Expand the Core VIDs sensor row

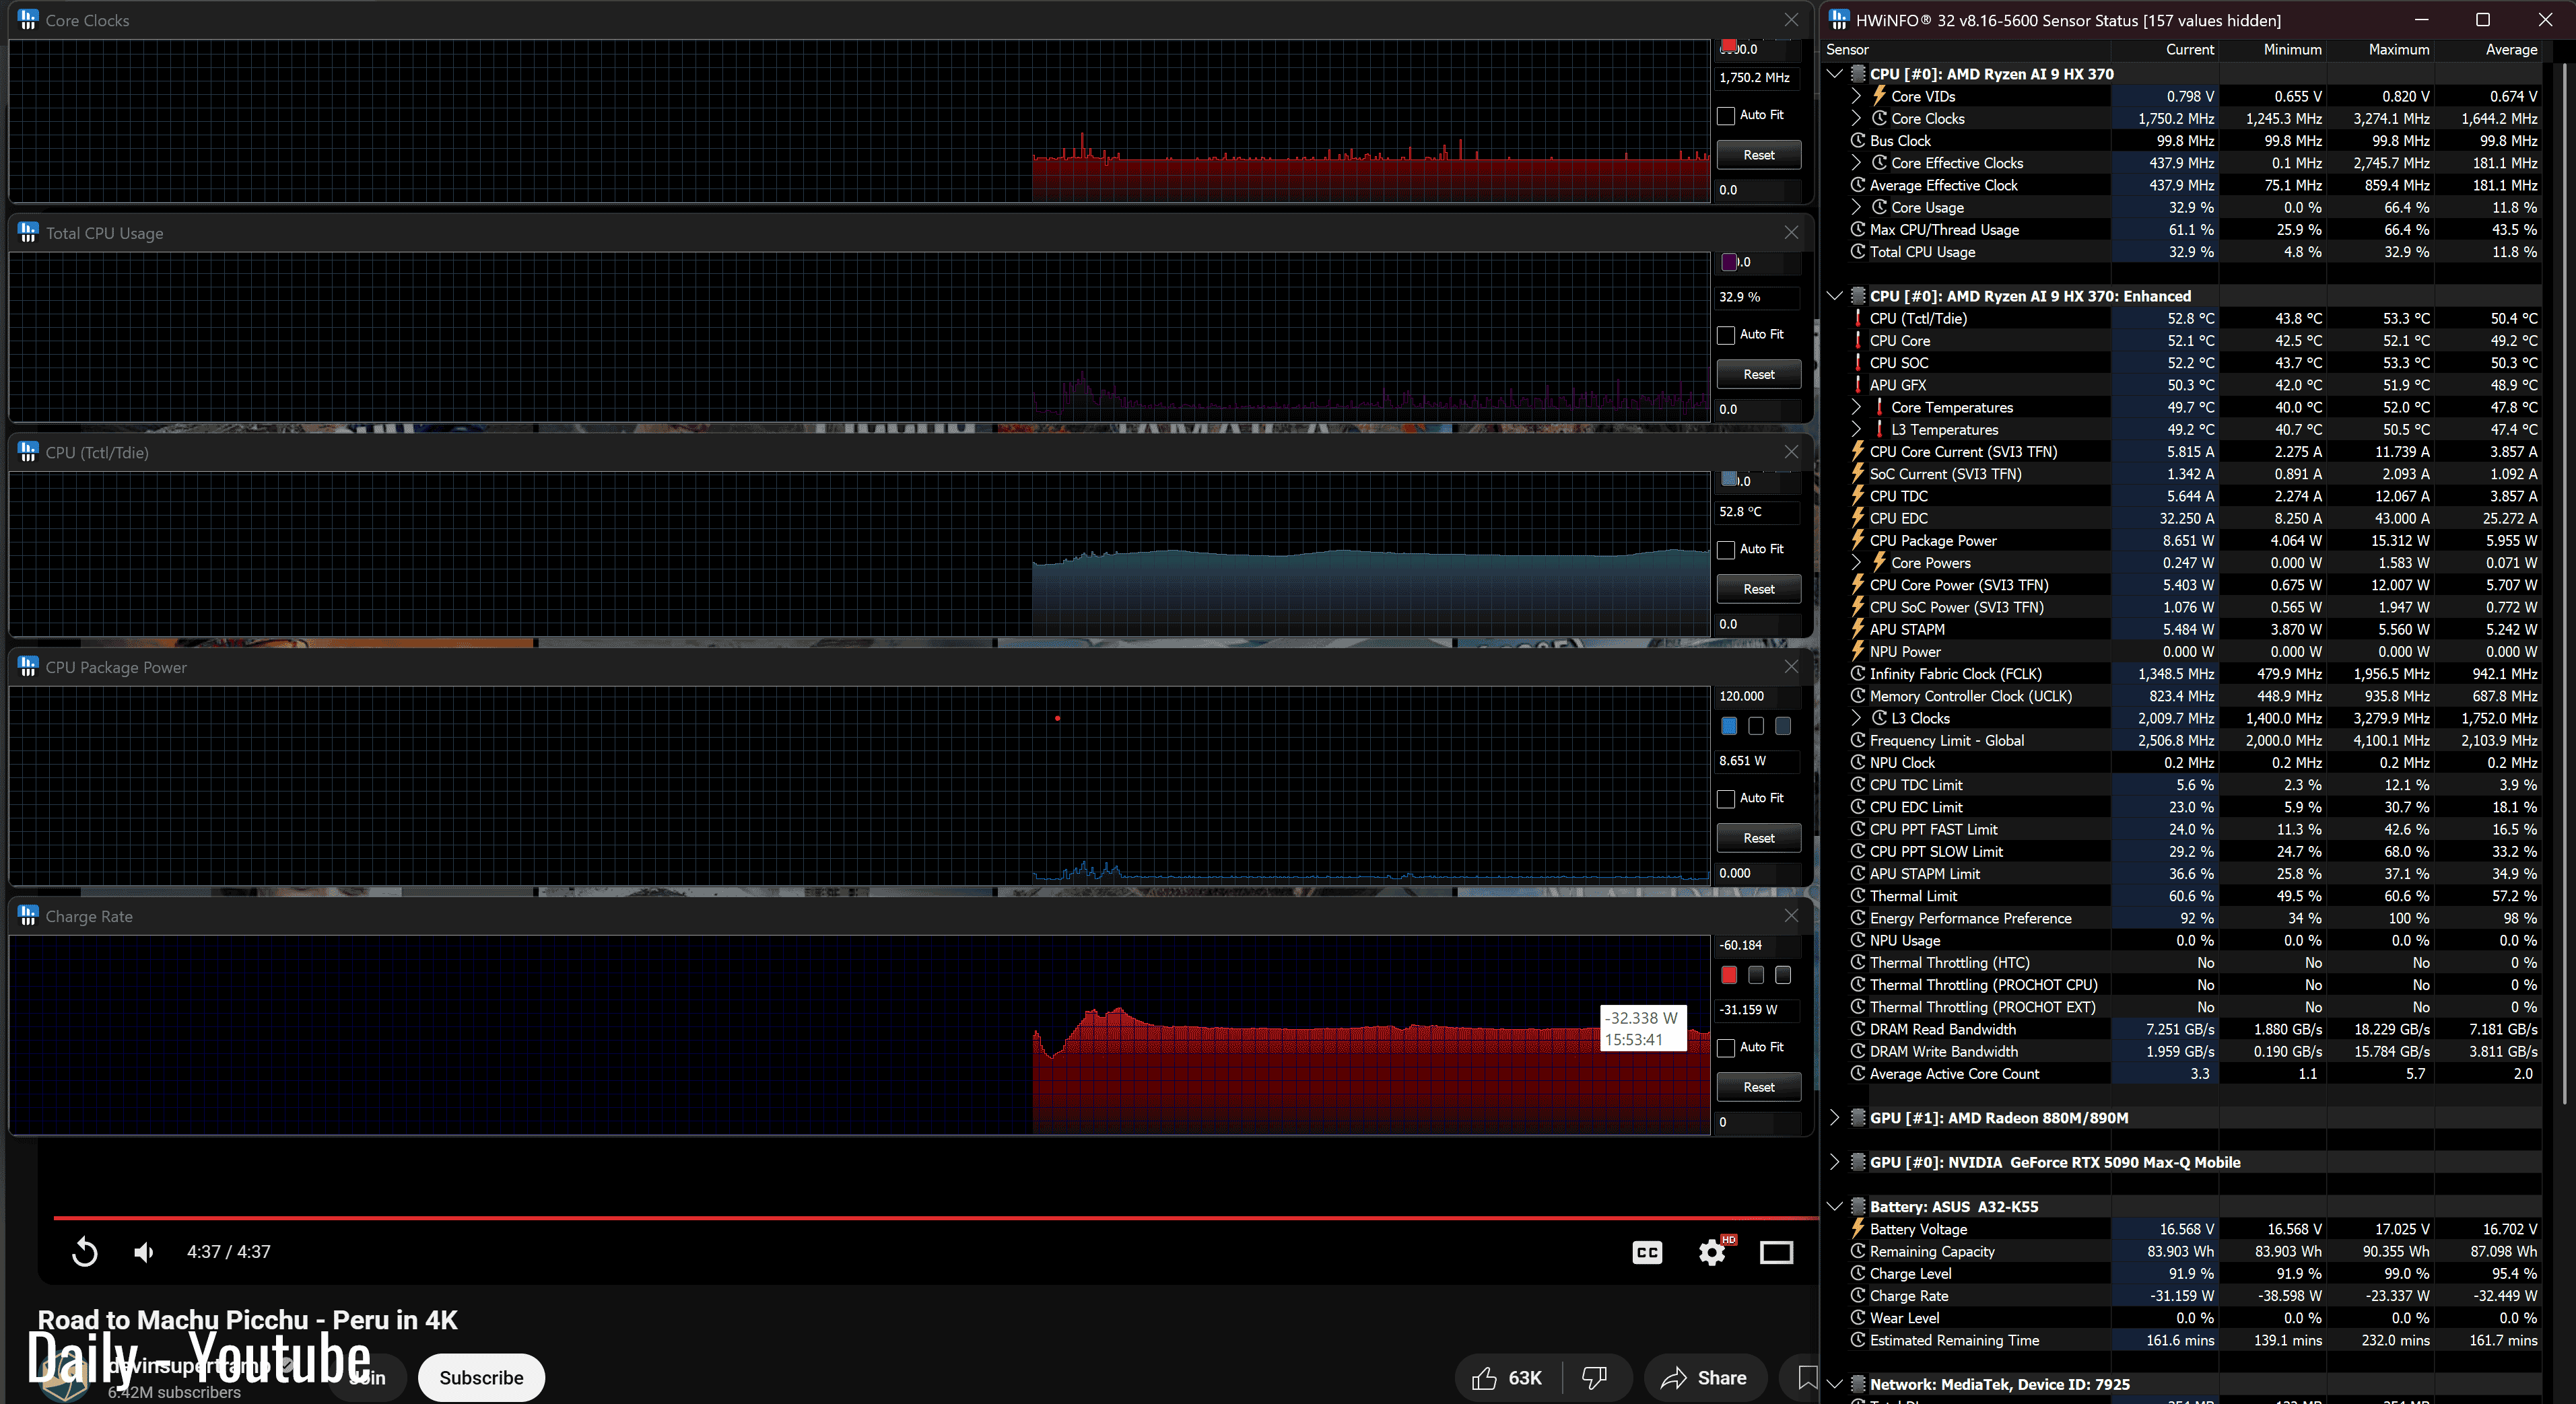(x=1856, y=96)
